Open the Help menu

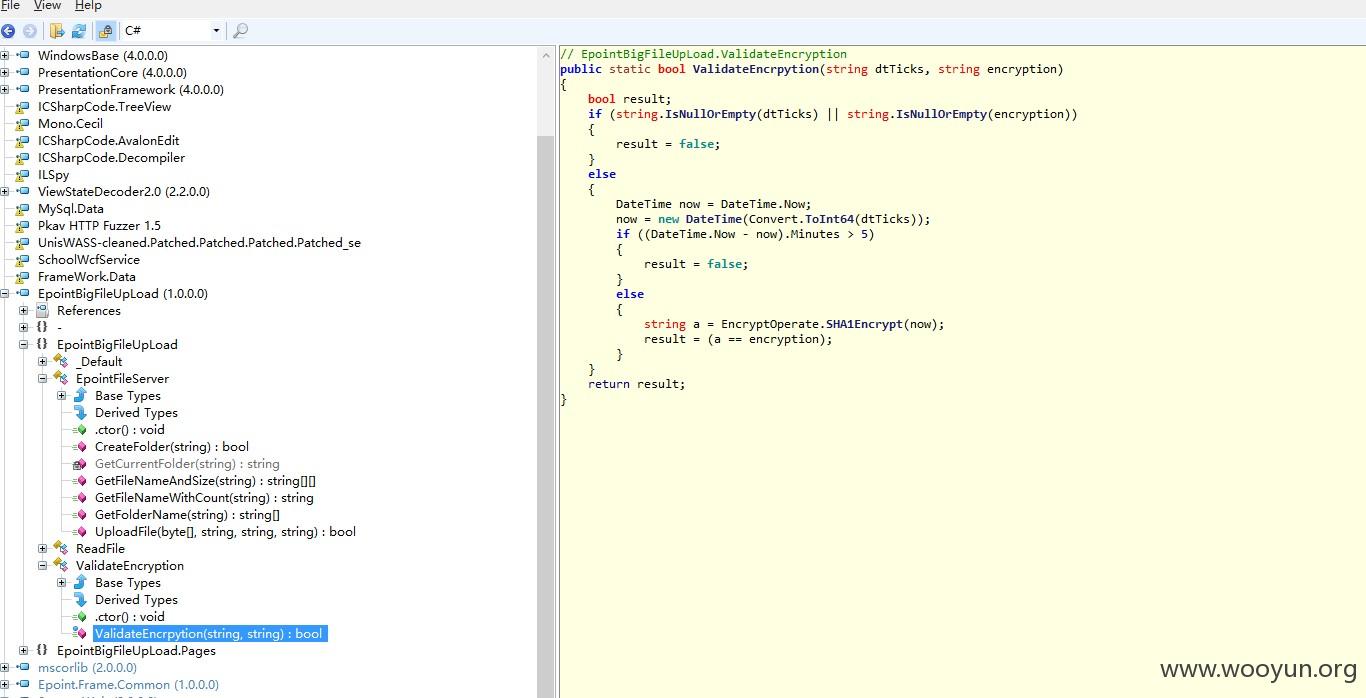pyautogui.click(x=88, y=6)
